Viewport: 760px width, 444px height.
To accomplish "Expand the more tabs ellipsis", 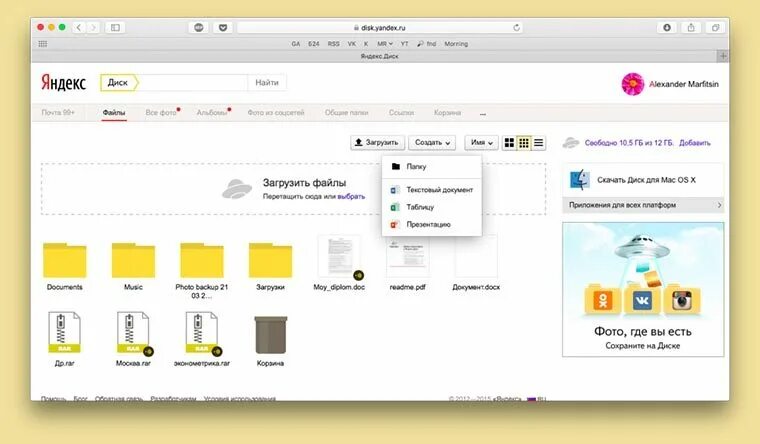I will coord(483,114).
